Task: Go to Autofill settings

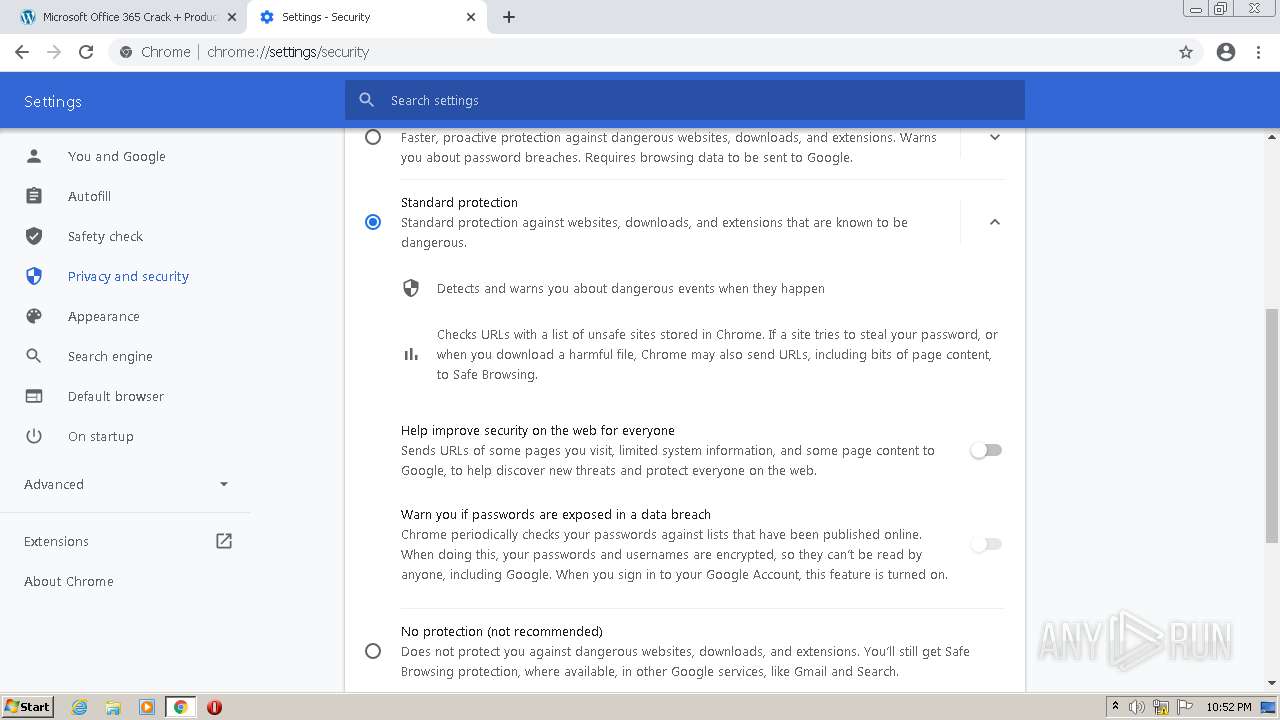Action: (89, 196)
